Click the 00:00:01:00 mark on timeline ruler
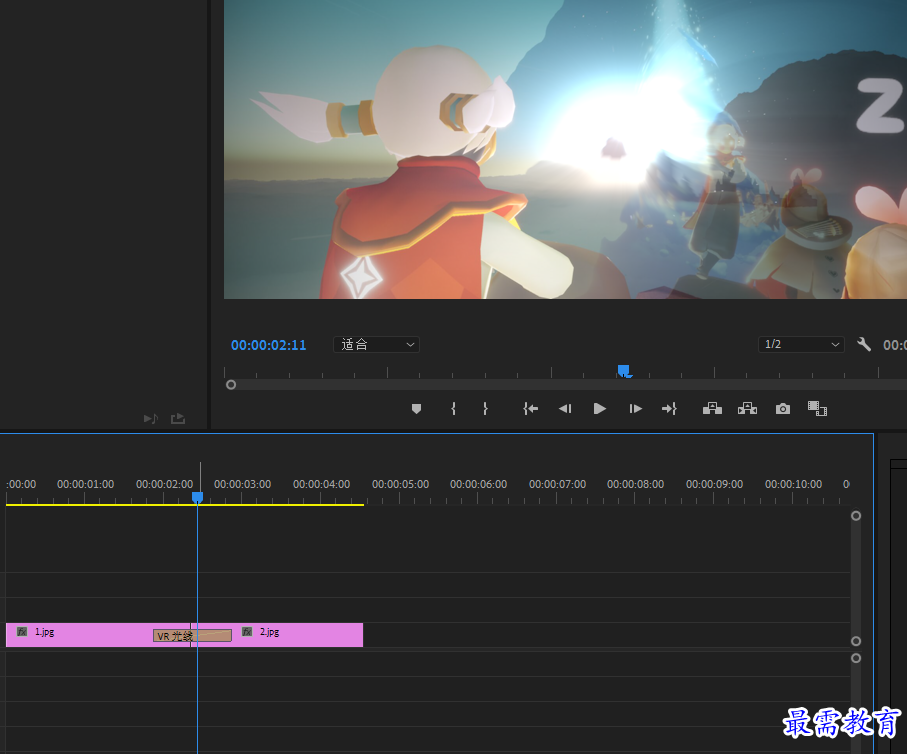Image resolution: width=907 pixels, height=754 pixels. [86, 484]
